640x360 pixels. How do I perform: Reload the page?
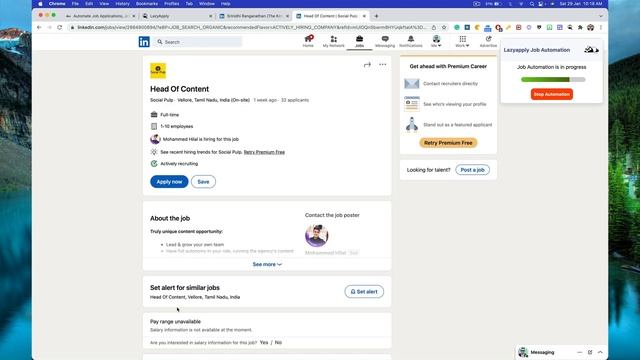point(60,27)
